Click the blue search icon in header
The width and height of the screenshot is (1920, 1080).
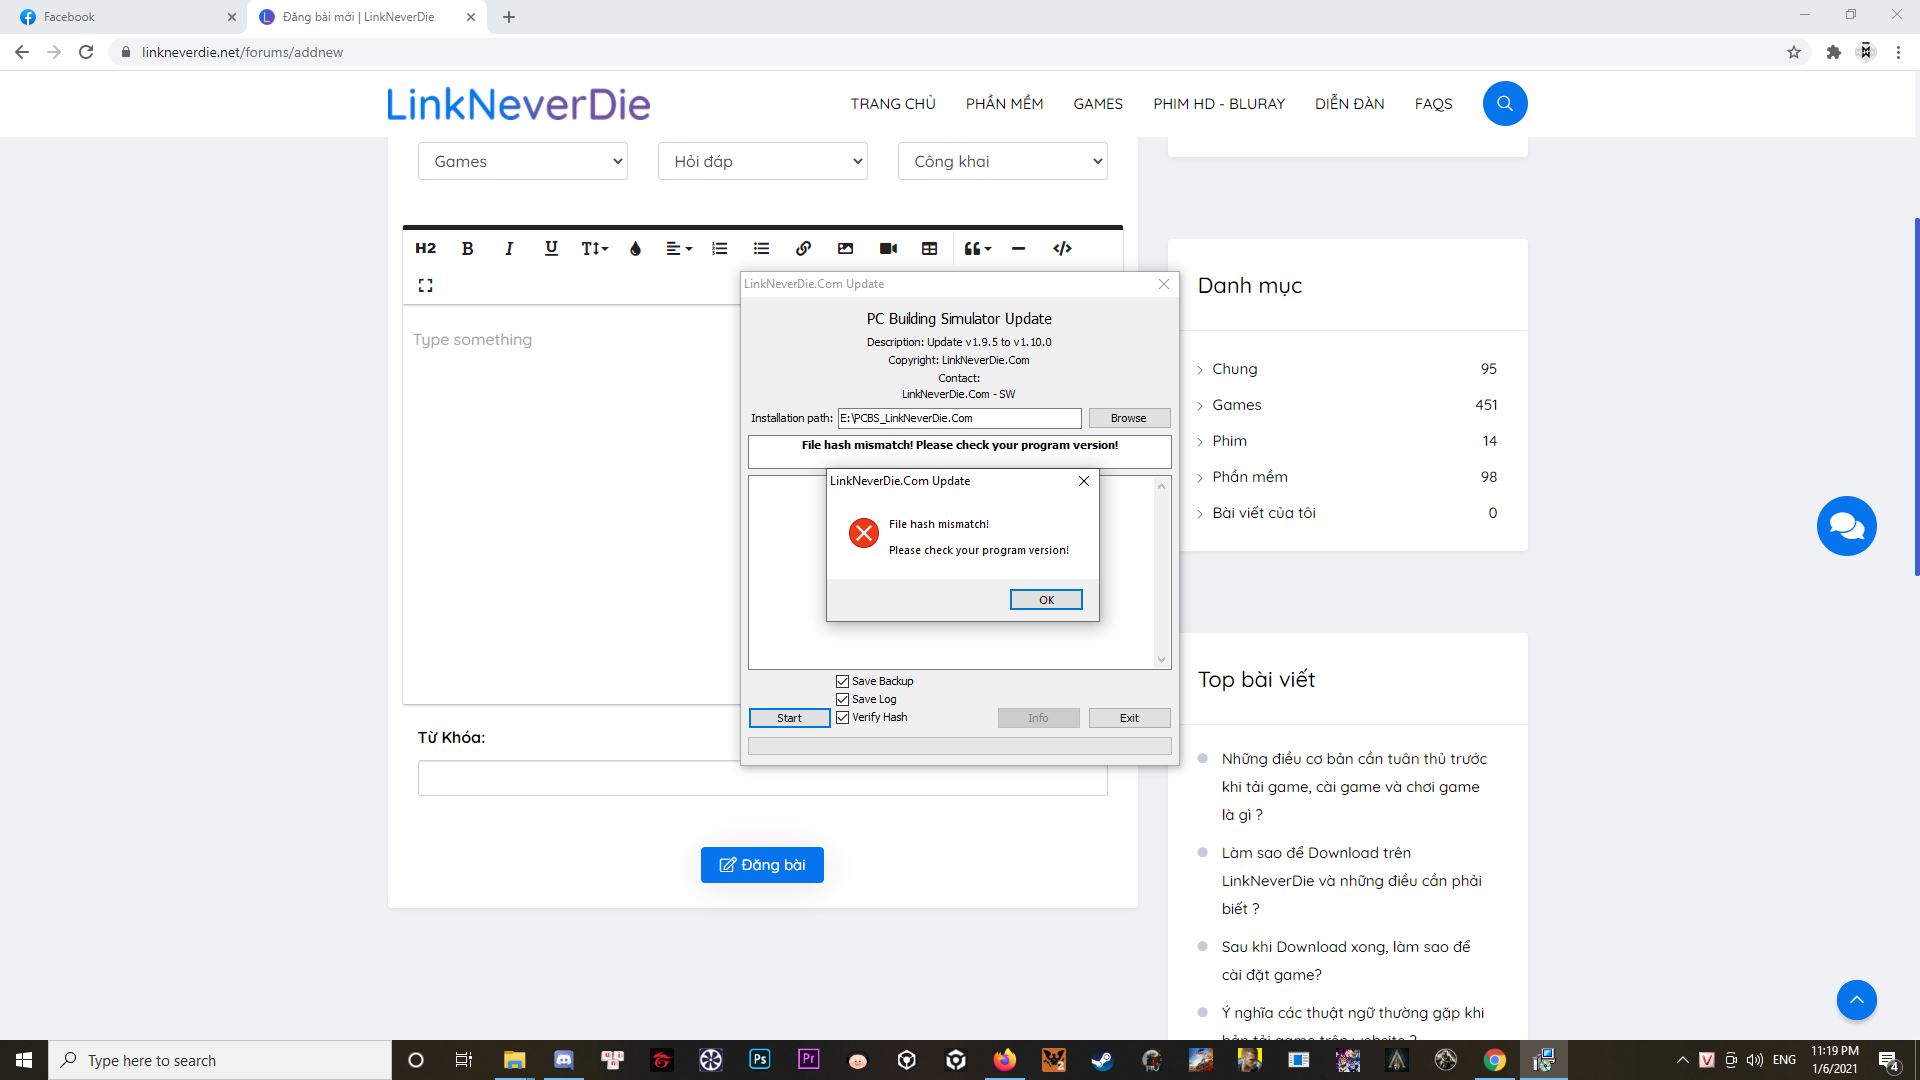[1505, 103]
